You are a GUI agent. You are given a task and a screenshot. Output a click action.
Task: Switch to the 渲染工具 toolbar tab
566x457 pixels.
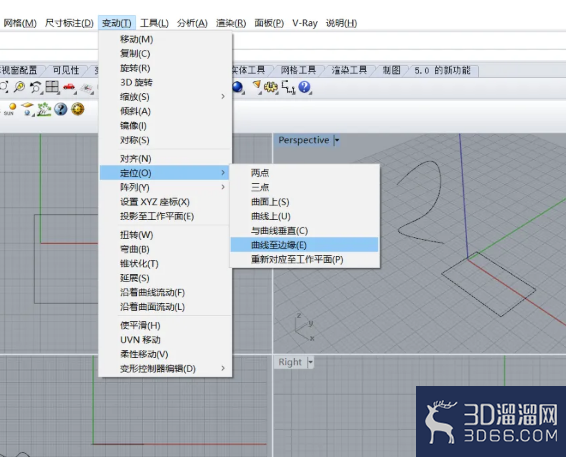coord(349,70)
